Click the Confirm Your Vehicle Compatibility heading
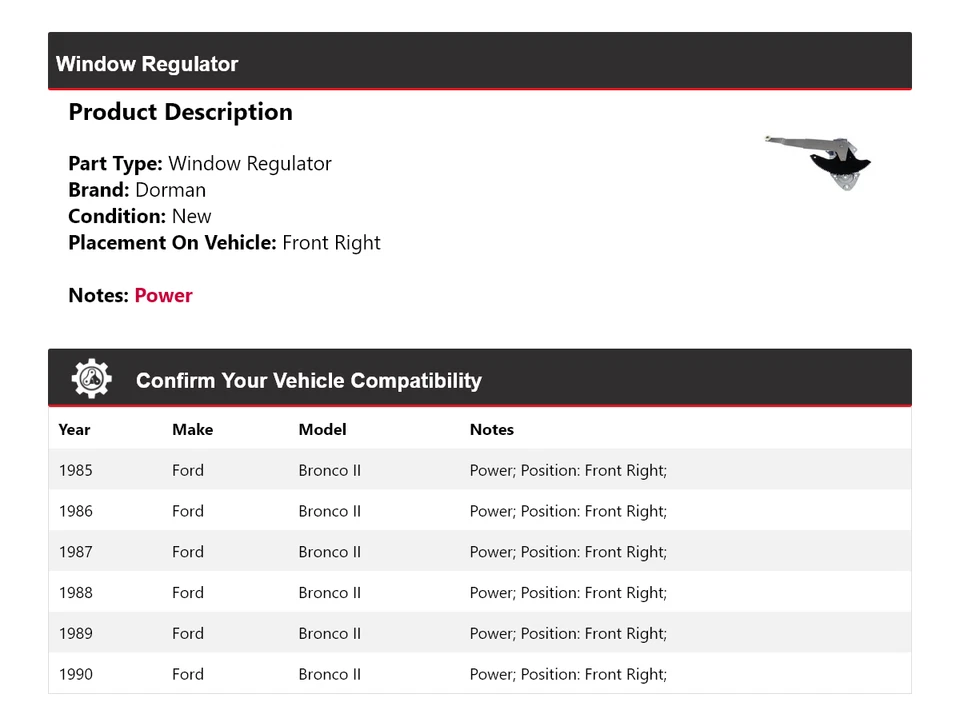This screenshot has height=726, width=960. click(x=309, y=381)
